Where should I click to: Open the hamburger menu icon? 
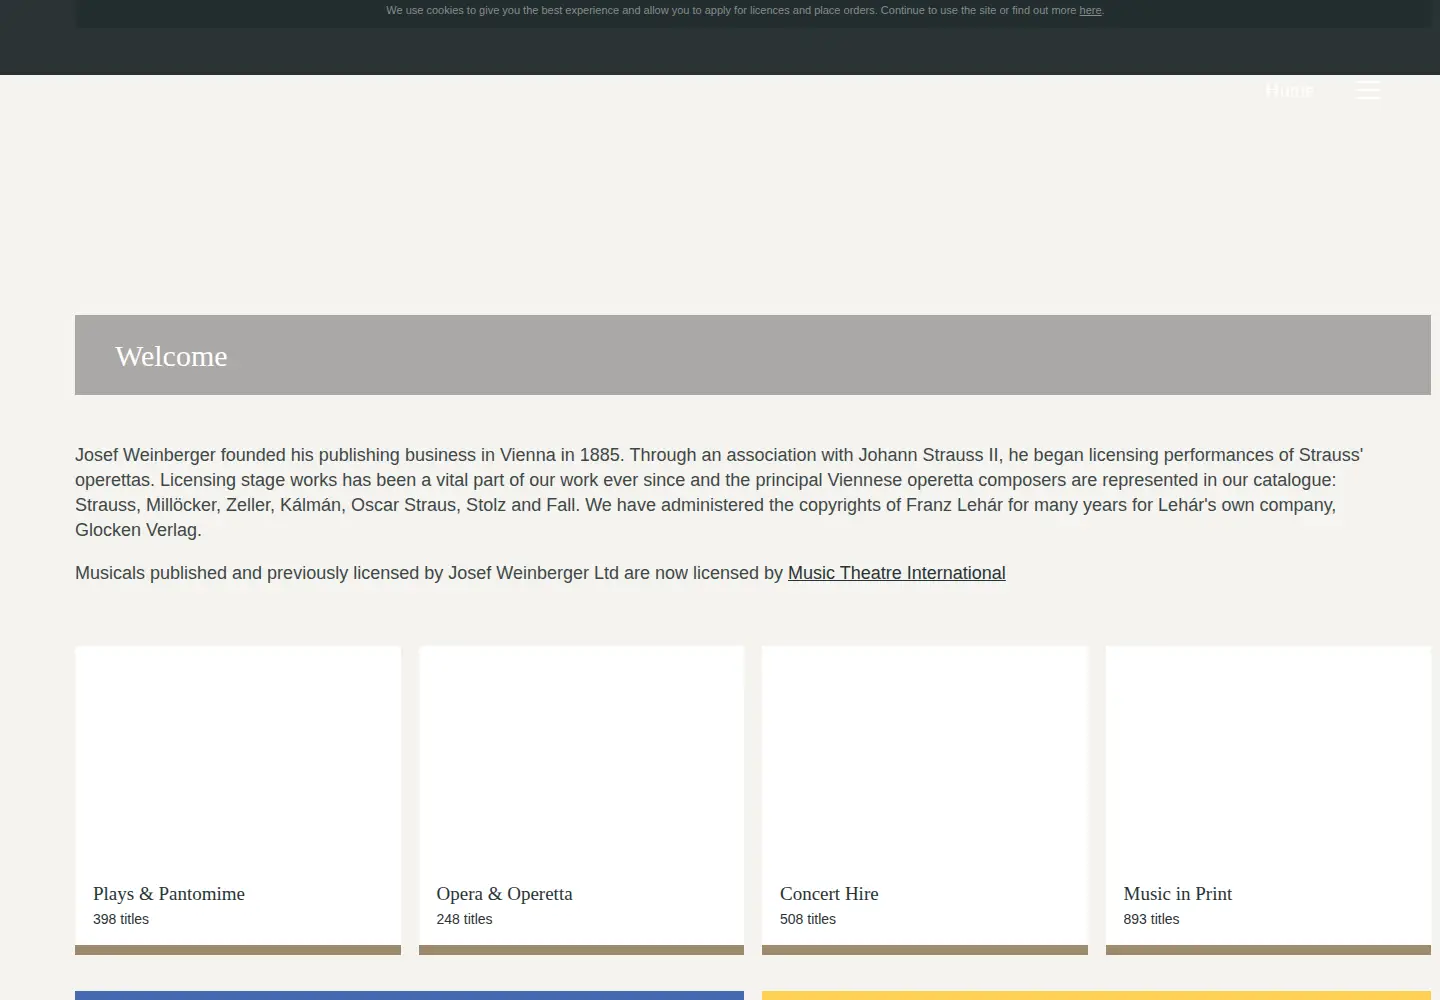[1368, 90]
